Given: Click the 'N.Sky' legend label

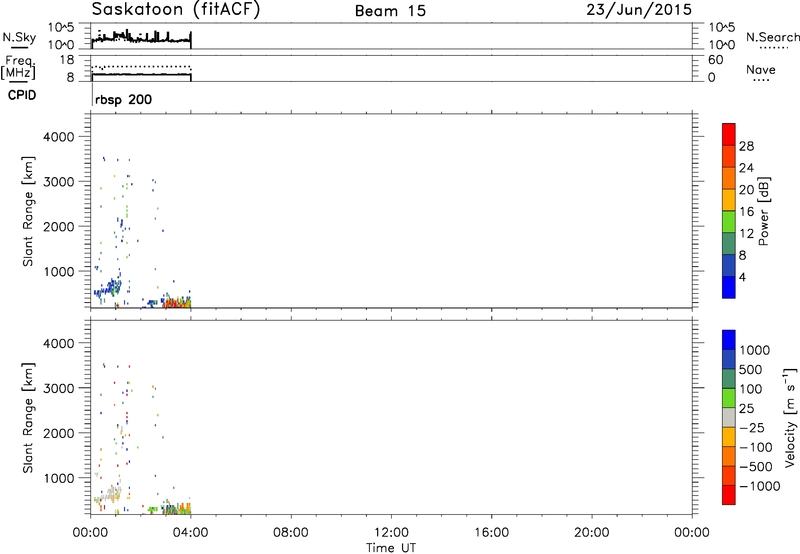Looking at the screenshot, I should click(x=19, y=37).
